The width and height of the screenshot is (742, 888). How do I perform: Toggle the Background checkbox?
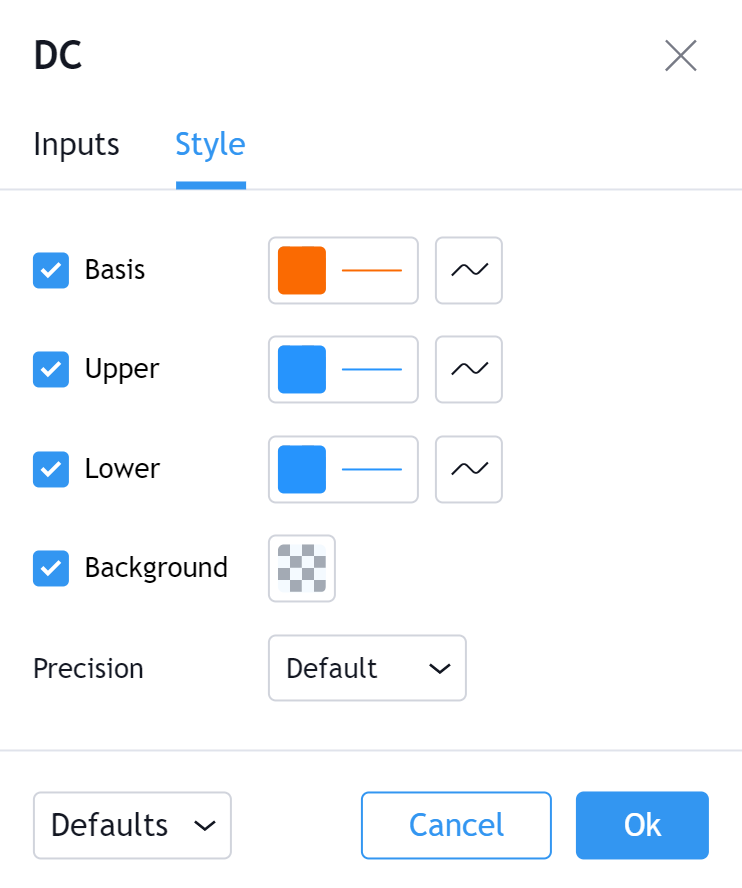(51, 568)
